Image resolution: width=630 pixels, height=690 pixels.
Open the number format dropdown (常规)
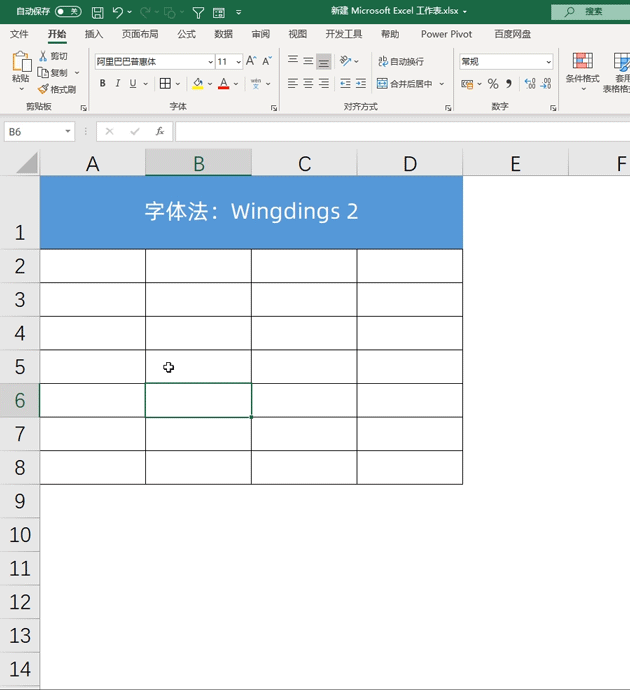(x=549, y=62)
